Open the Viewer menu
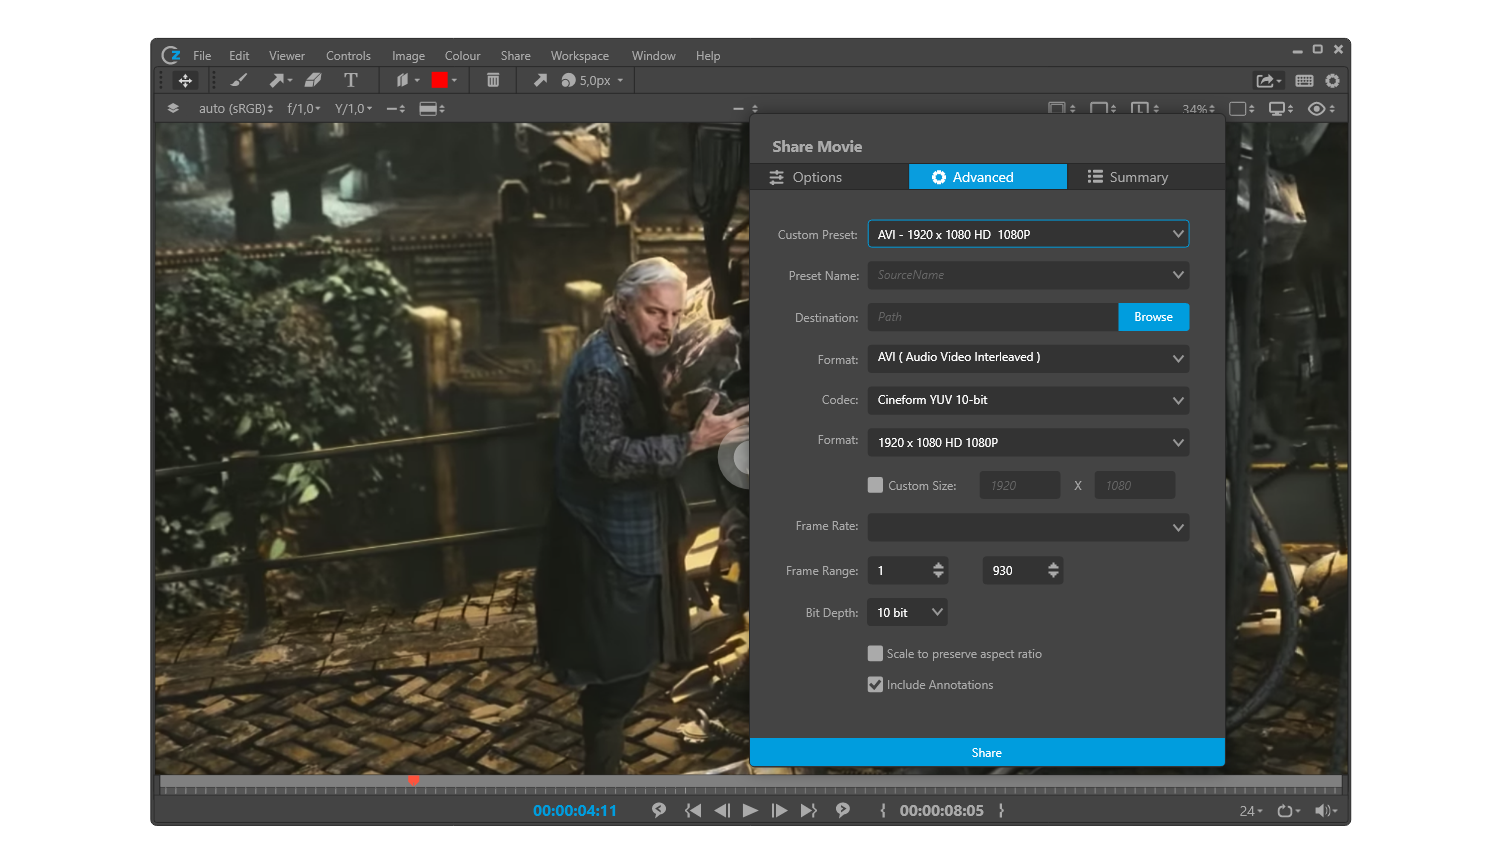The image size is (1496, 866). point(287,56)
